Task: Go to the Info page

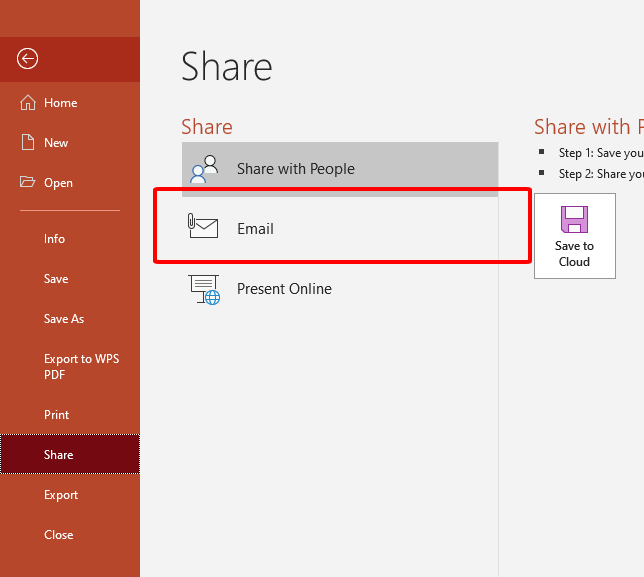Action: 70,239
